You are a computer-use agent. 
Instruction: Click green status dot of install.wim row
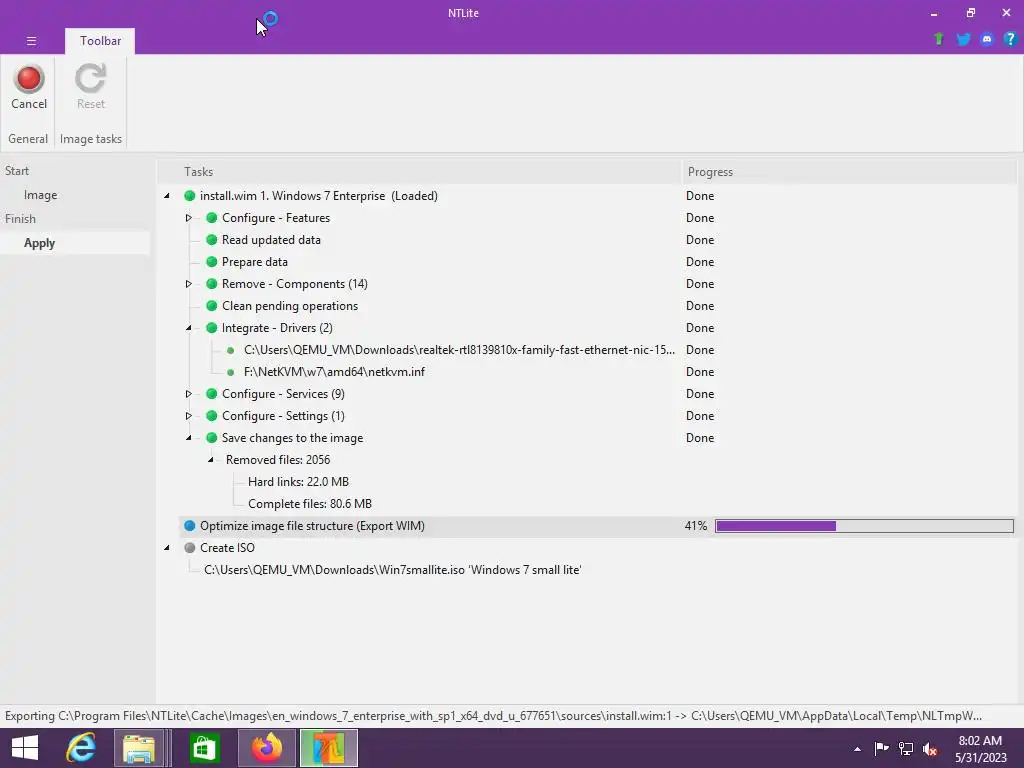point(189,196)
